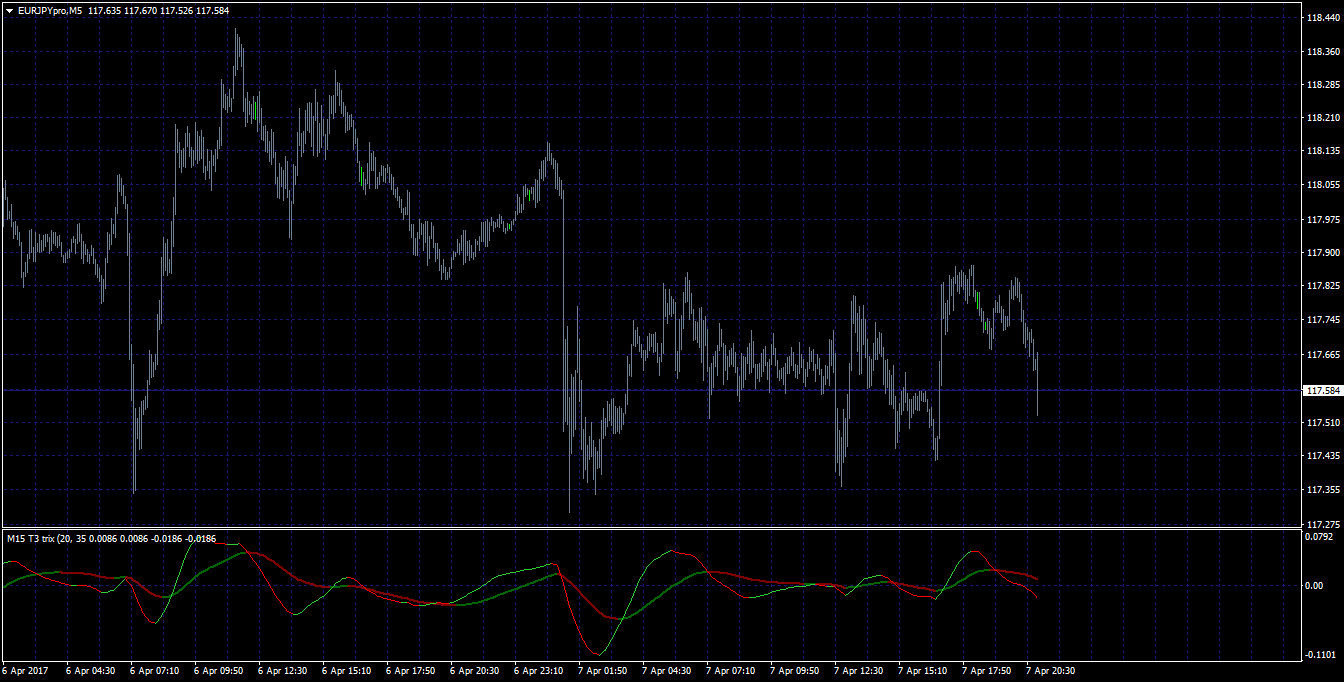Screen dimensions: 1344x682
Task: Select the 7 Apr 01:50 time label
Action: point(602,671)
